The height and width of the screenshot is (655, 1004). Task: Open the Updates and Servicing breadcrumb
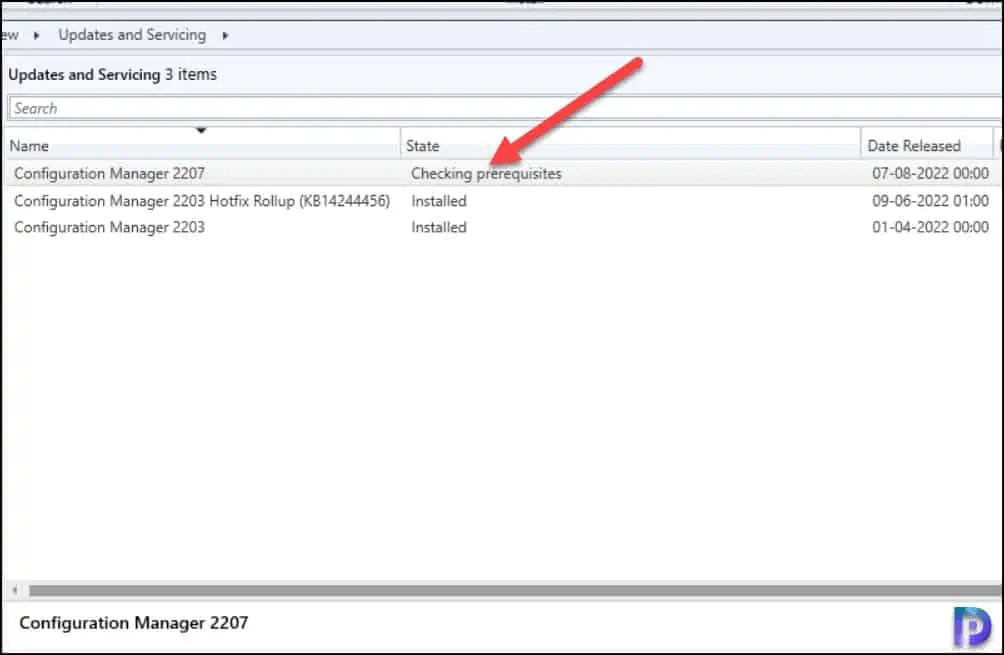coord(132,35)
